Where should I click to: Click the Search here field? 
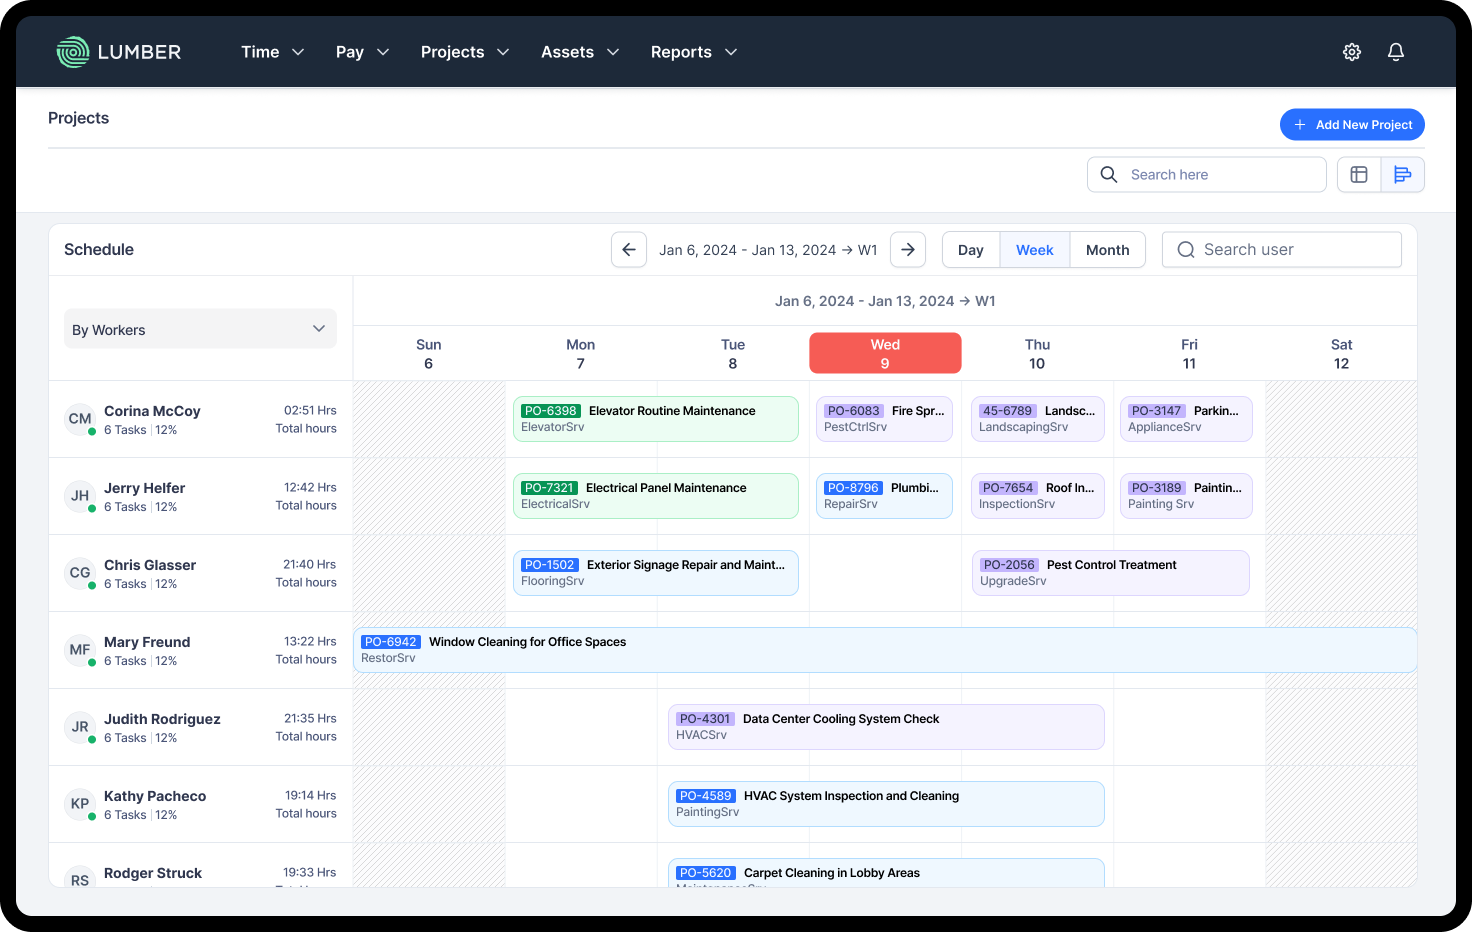coord(1207,175)
